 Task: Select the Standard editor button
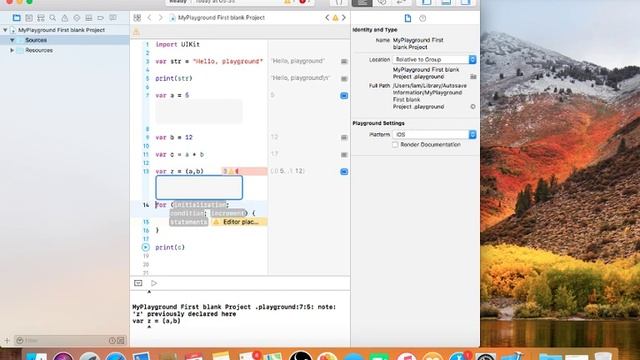click(x=362, y=2)
